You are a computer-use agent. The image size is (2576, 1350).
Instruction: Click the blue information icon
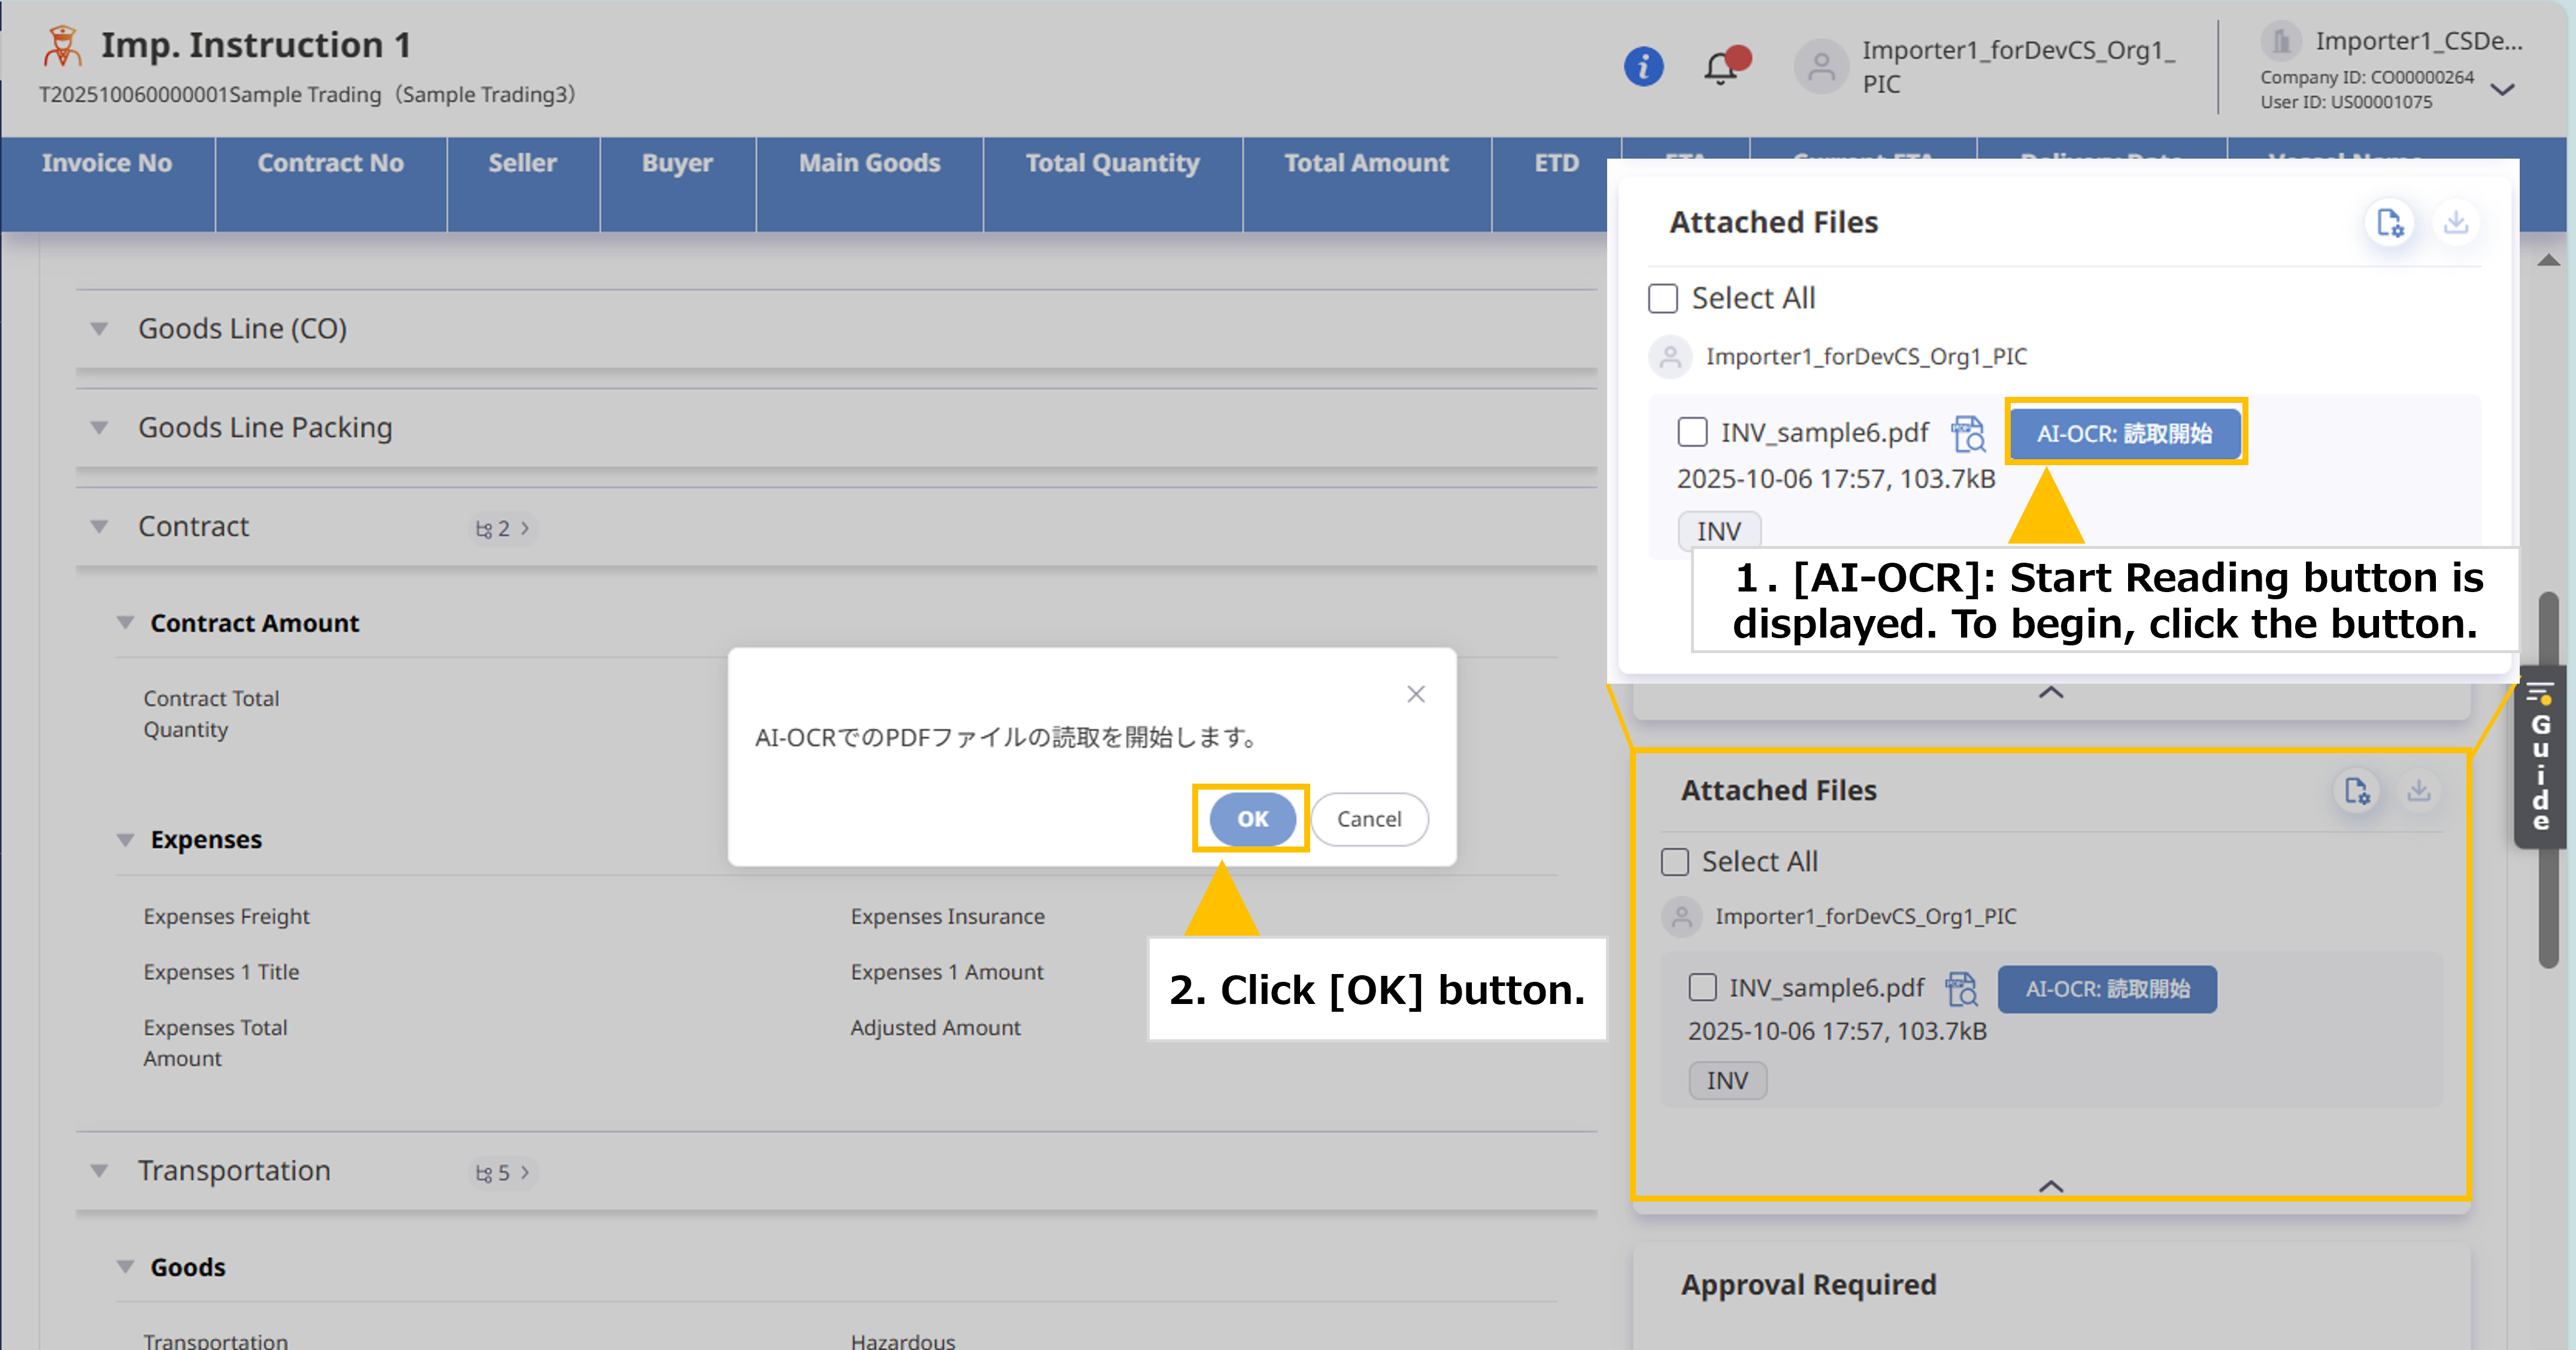tap(1643, 67)
